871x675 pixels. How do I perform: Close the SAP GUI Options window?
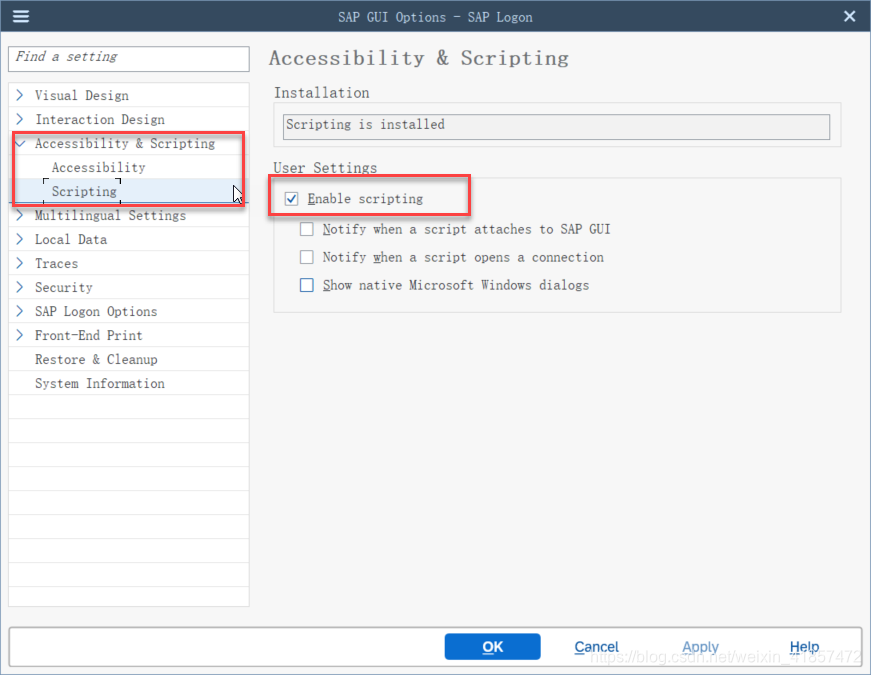pyautogui.click(x=849, y=17)
